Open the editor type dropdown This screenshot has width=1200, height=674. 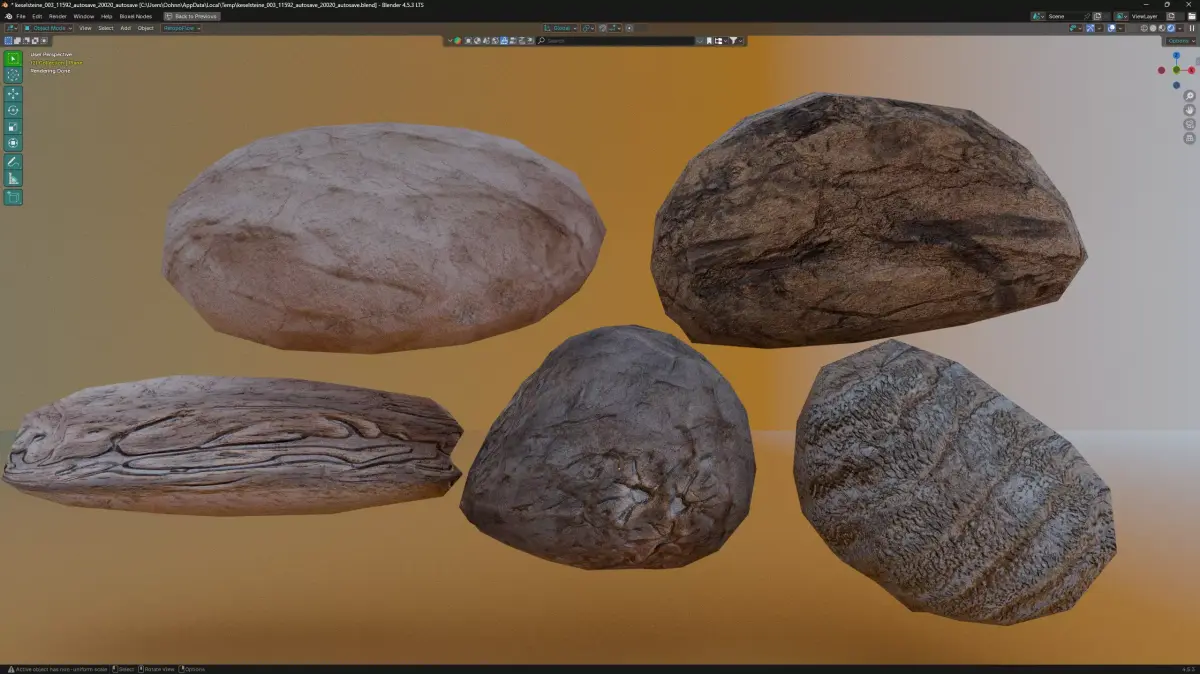pyautogui.click(x=12, y=28)
